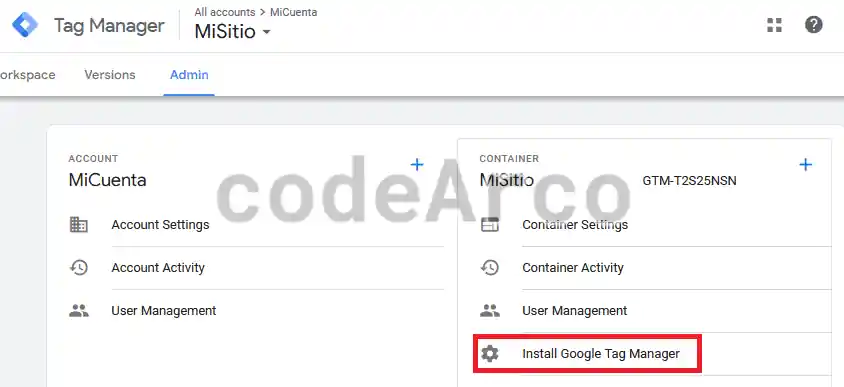844x387 pixels.
Task: Open the help question mark icon
Action: click(813, 25)
